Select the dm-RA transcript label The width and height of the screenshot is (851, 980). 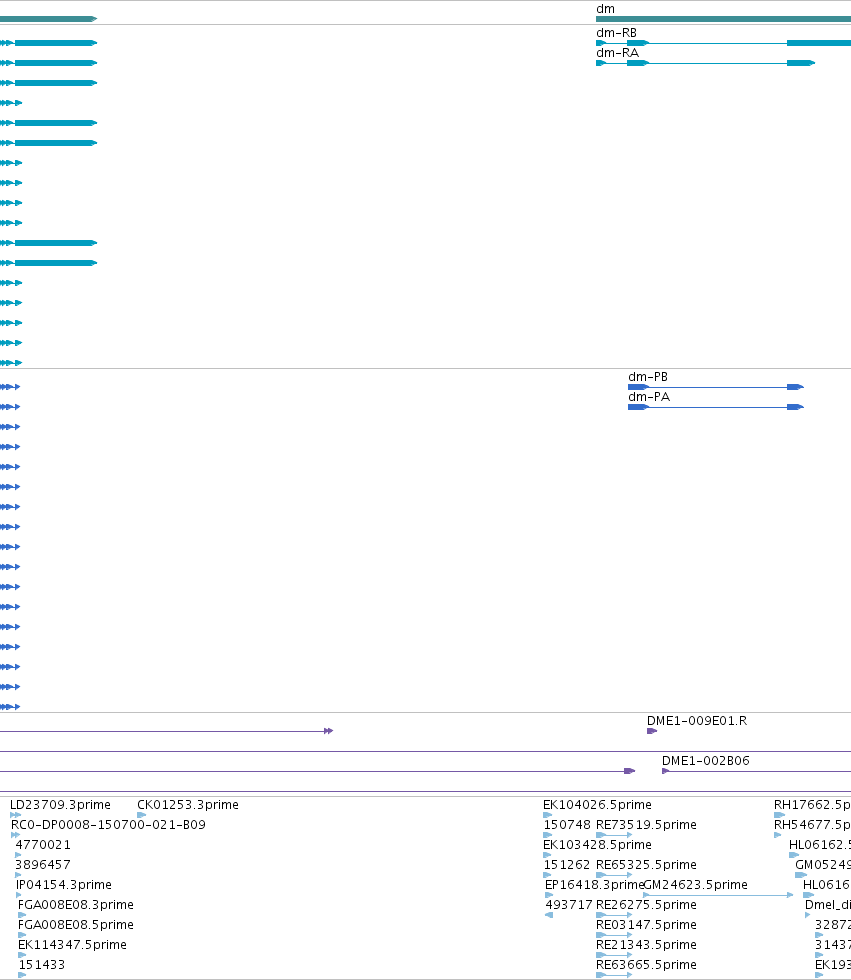(617, 52)
